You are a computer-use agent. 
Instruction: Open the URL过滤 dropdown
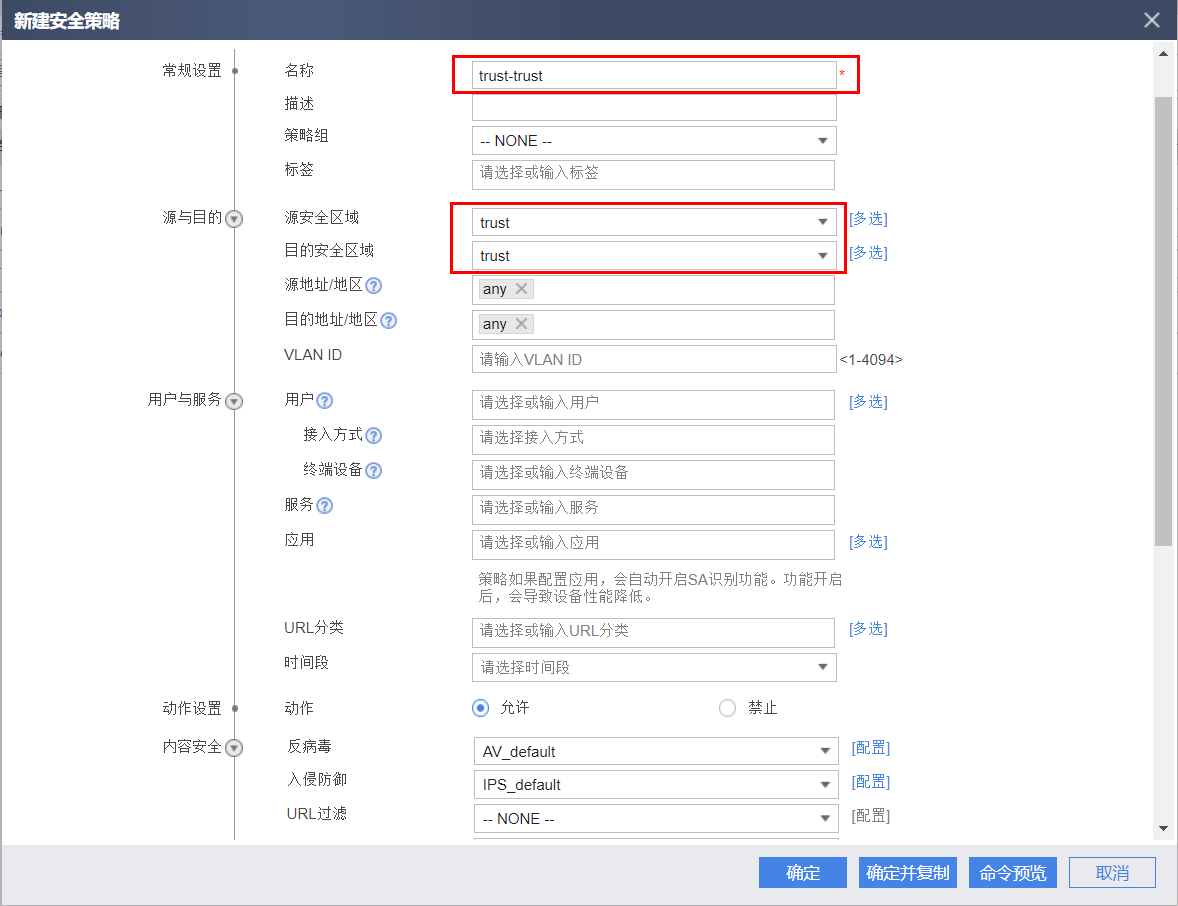point(656,818)
